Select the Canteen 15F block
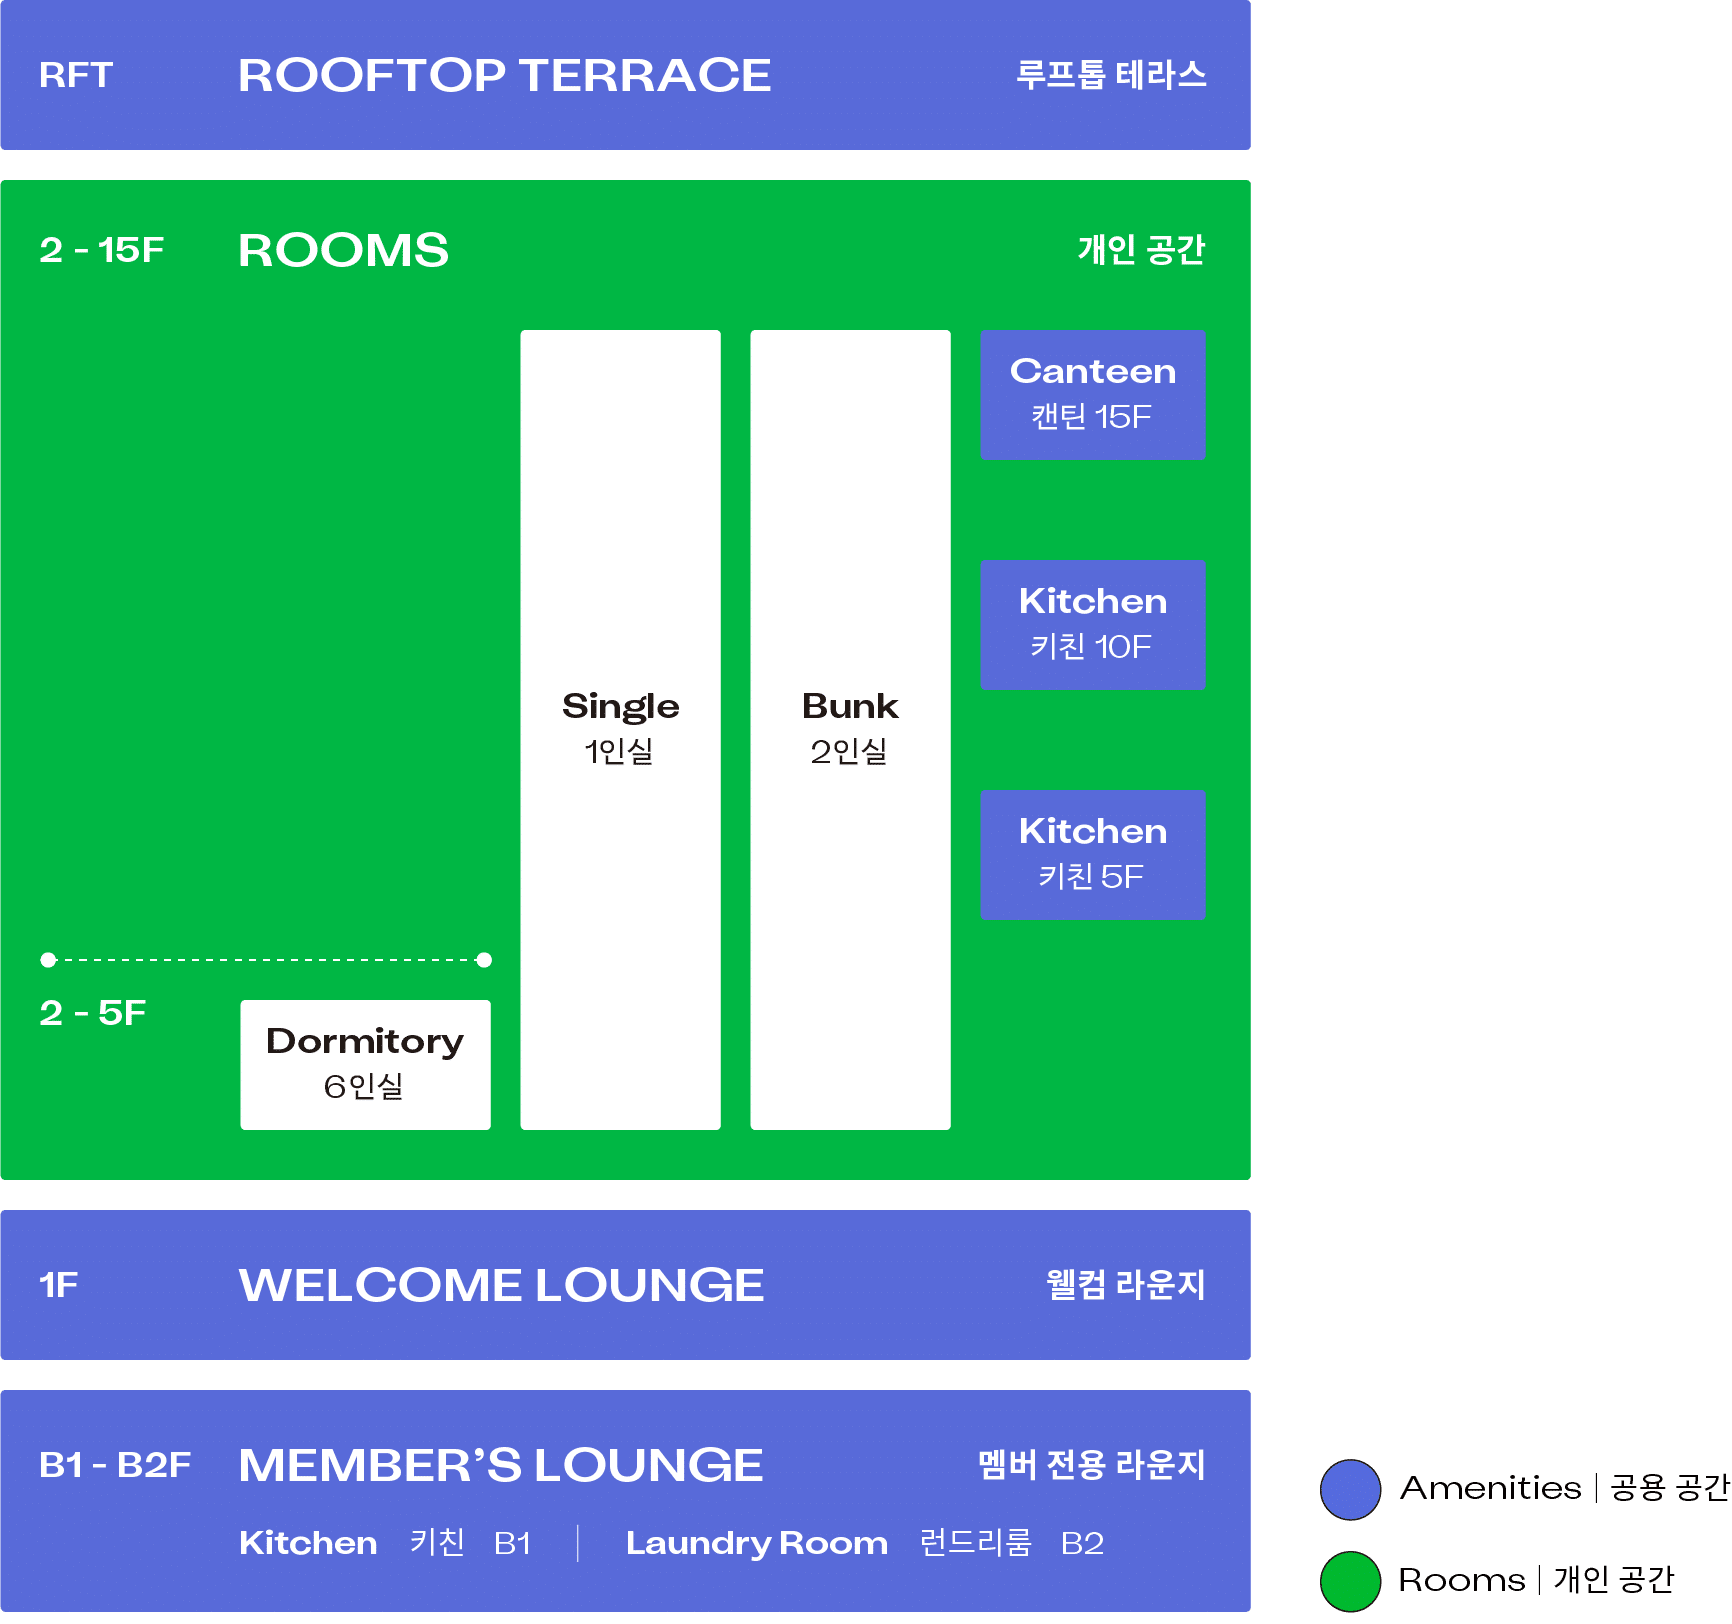This screenshot has width=1732, height=1624. point(1092,395)
